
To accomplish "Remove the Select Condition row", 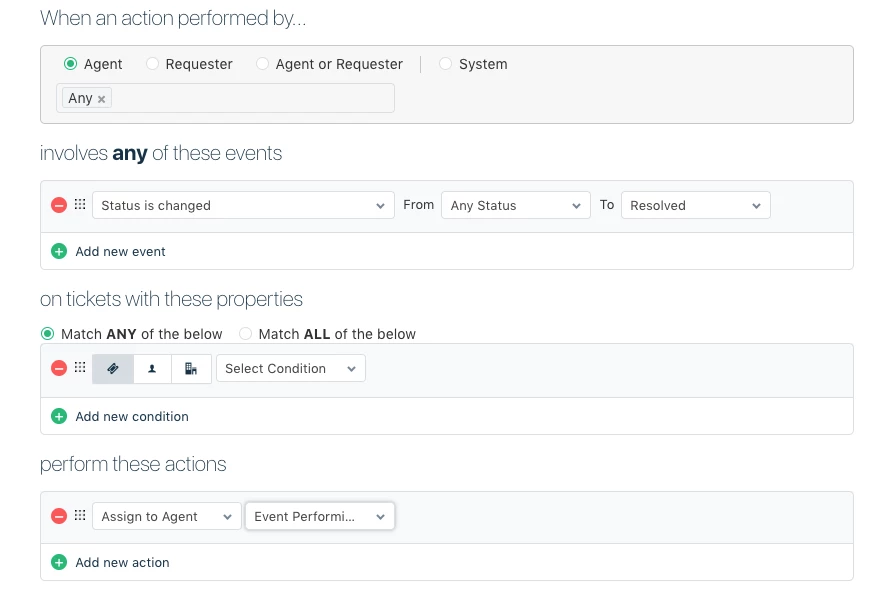I will tap(59, 368).
